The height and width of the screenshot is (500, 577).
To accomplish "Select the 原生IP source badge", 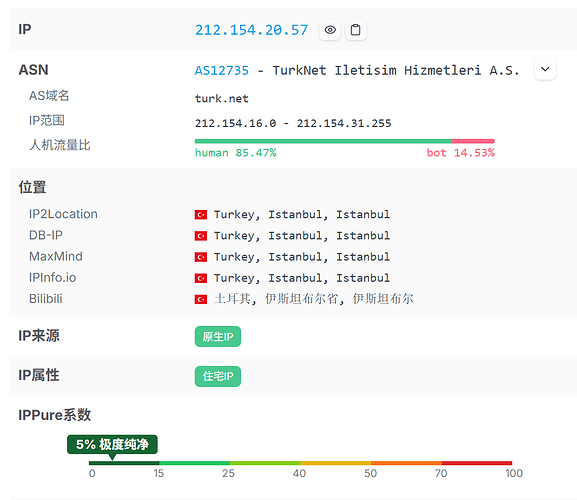I will pos(218,336).
